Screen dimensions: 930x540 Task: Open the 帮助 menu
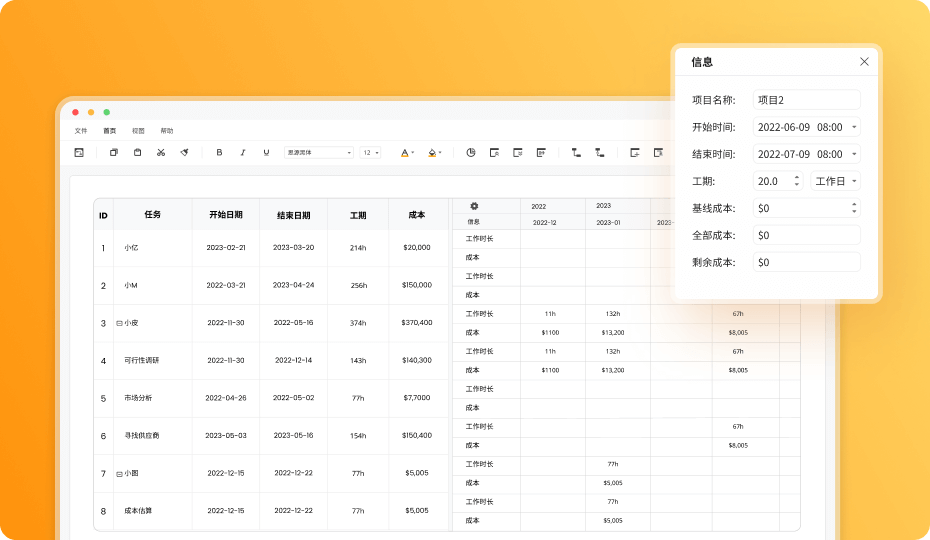[167, 131]
